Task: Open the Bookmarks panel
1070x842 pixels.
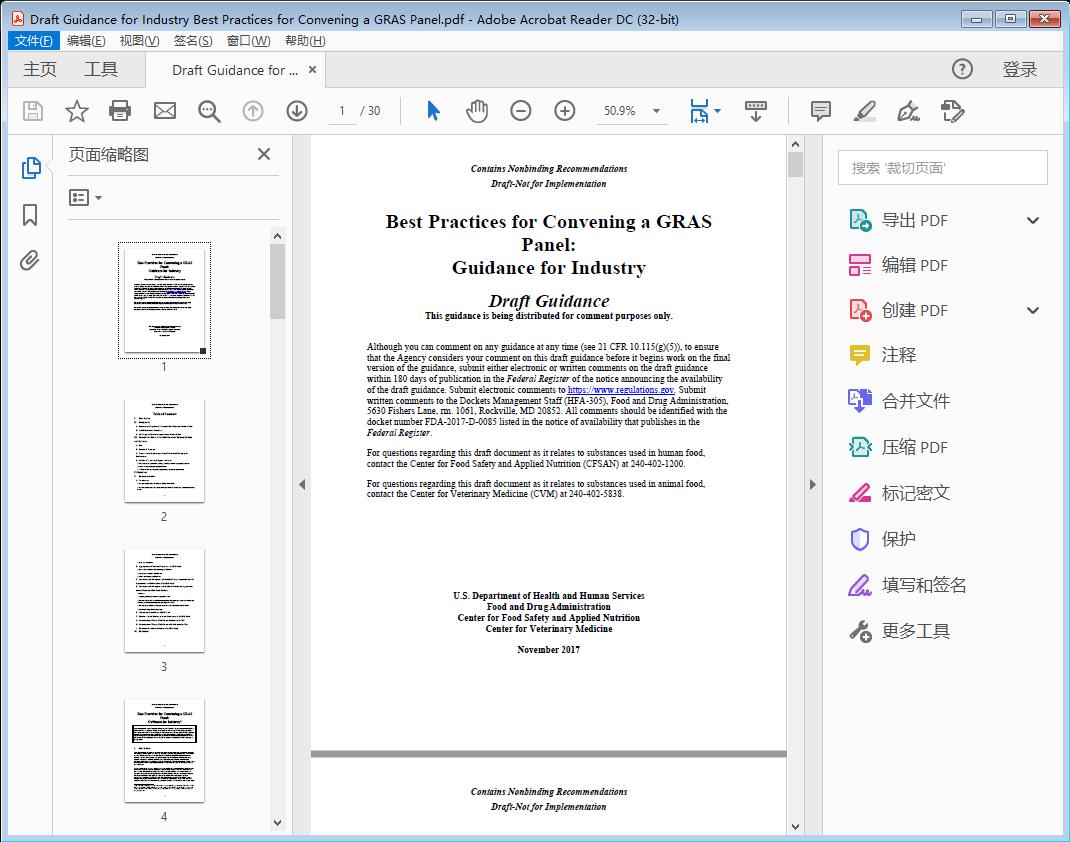Action: point(29,215)
